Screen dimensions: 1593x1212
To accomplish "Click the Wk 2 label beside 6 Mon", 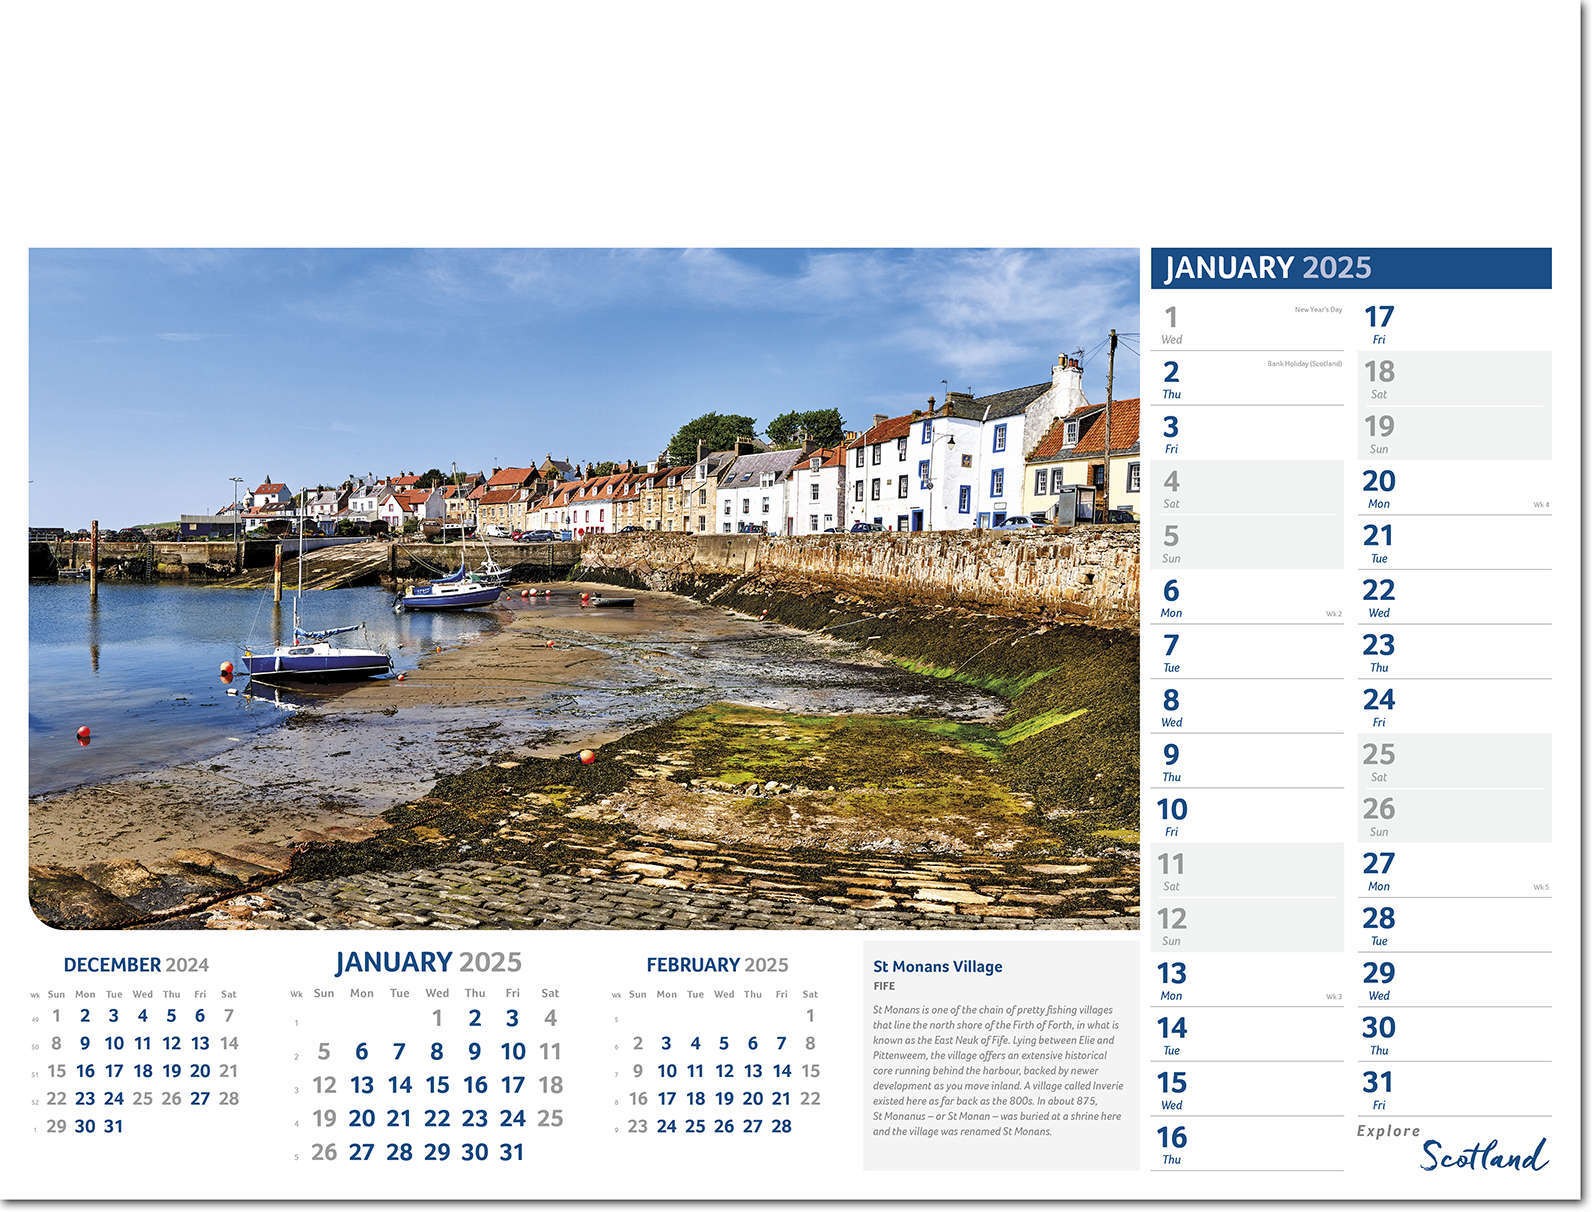I will point(1334,614).
